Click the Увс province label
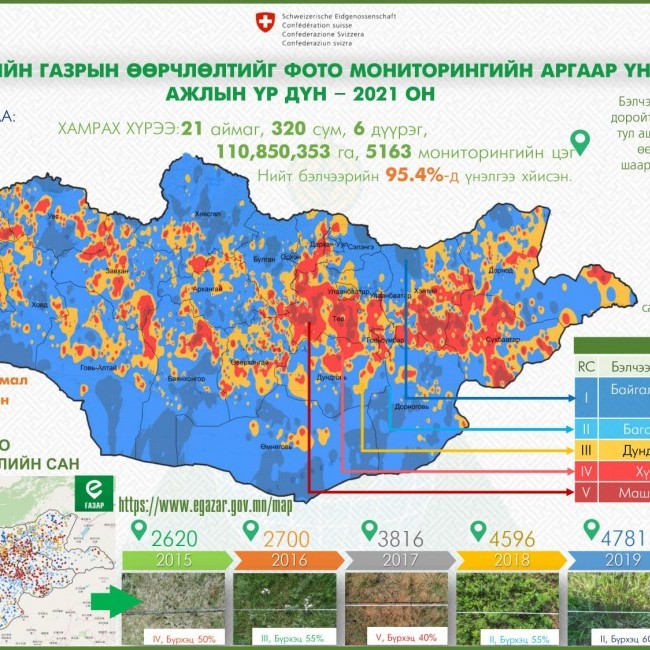Viewport: 650px width, 650px height. 53,216
